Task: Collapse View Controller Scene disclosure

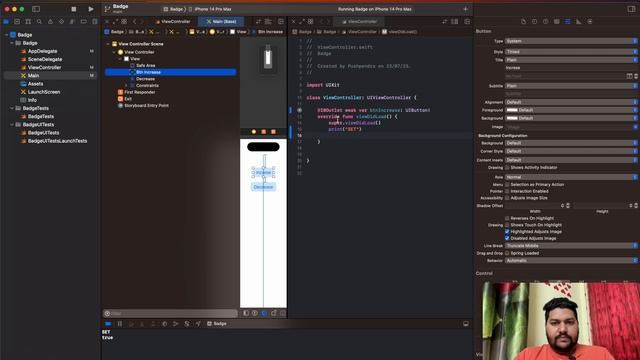Action: (x=108, y=44)
